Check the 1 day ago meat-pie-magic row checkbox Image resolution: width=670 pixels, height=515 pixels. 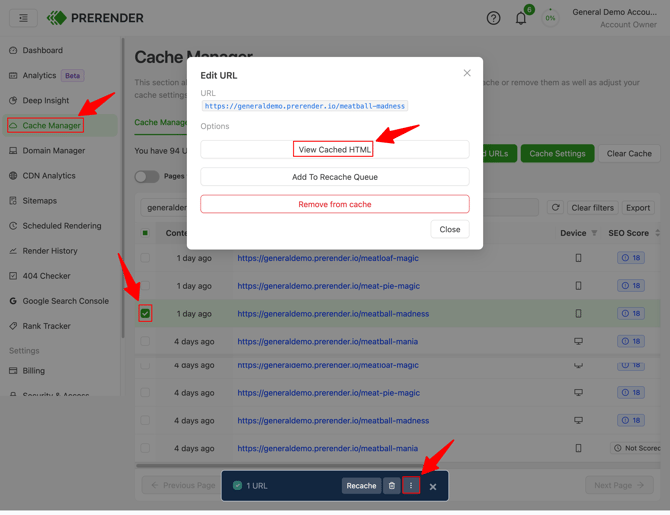145,285
